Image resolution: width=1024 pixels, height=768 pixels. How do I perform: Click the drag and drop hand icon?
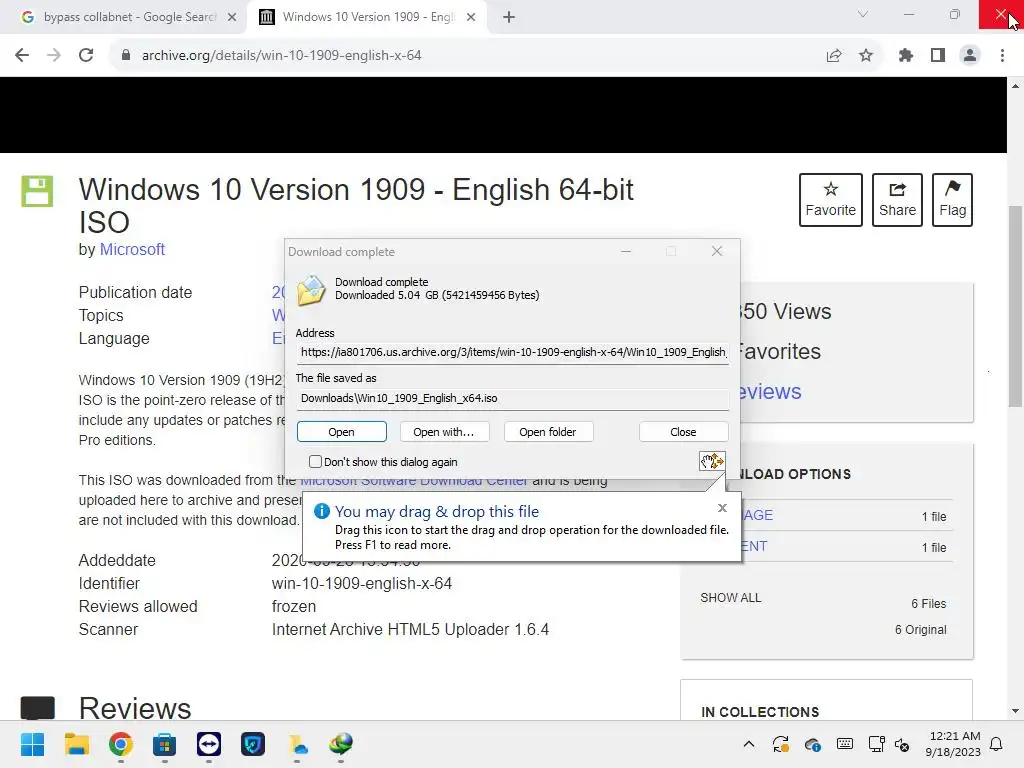coord(712,461)
